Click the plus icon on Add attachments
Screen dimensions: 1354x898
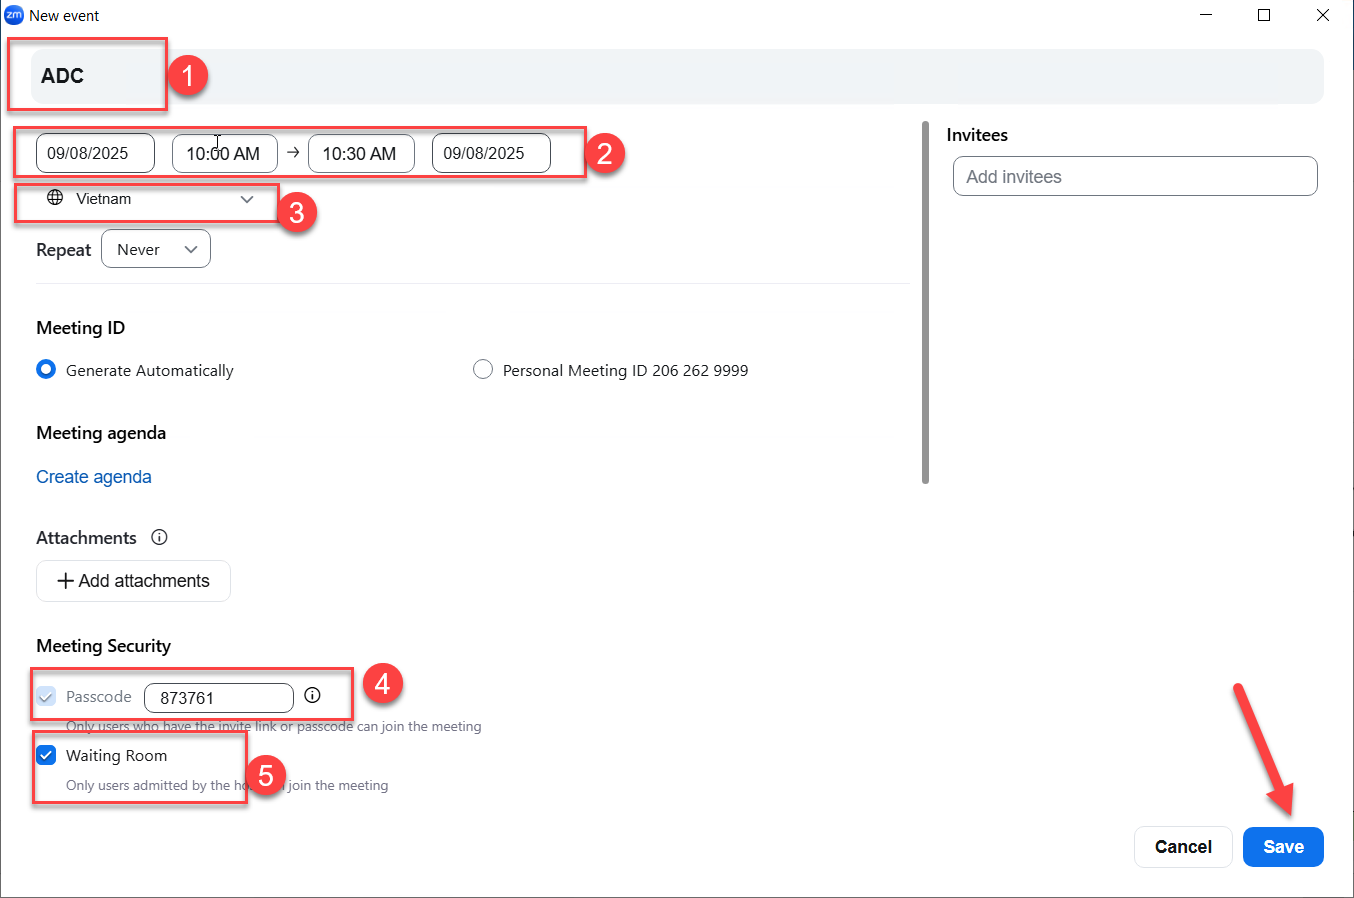(65, 581)
